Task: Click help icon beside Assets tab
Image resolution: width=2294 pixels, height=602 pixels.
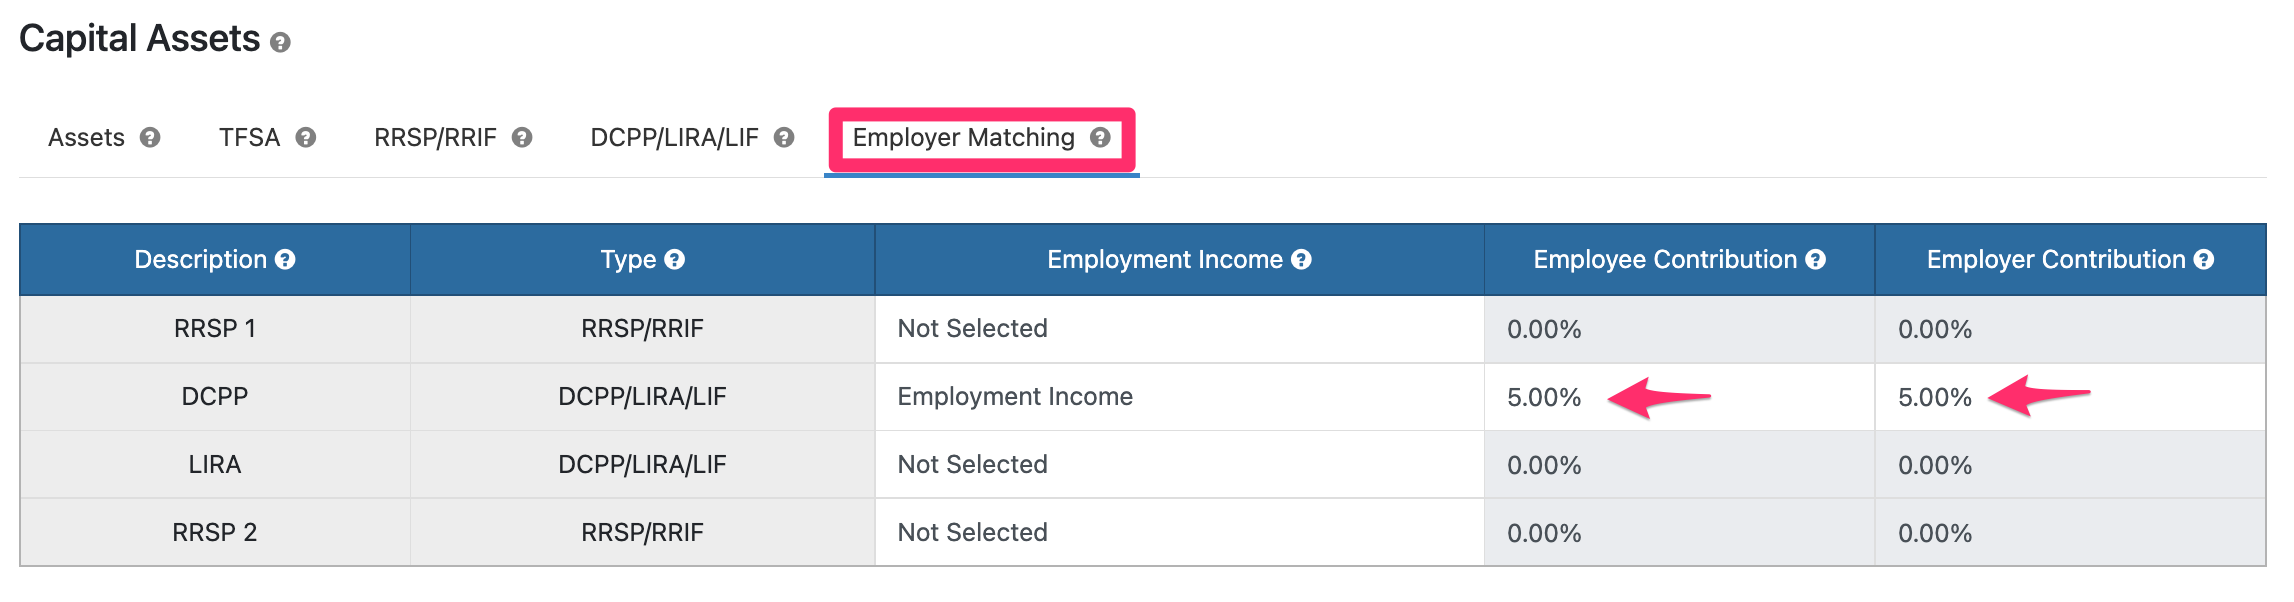Action: [150, 137]
